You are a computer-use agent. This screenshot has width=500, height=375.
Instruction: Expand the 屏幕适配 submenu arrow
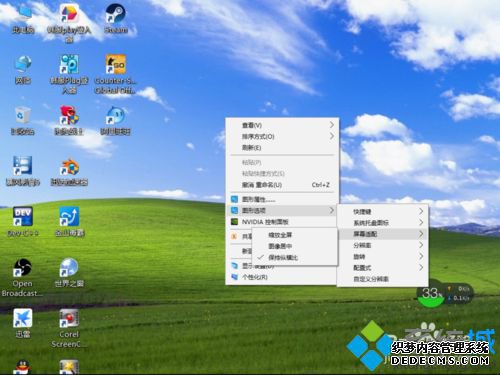coord(421,234)
